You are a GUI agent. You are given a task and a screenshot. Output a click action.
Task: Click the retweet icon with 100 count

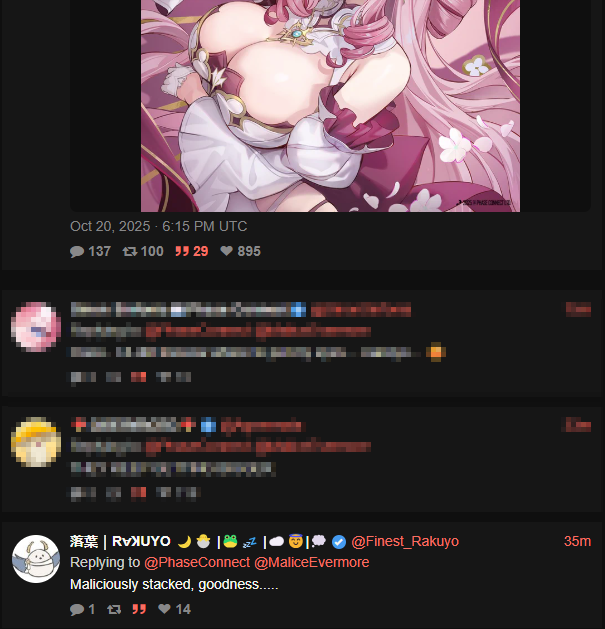pyautogui.click(x=130, y=252)
